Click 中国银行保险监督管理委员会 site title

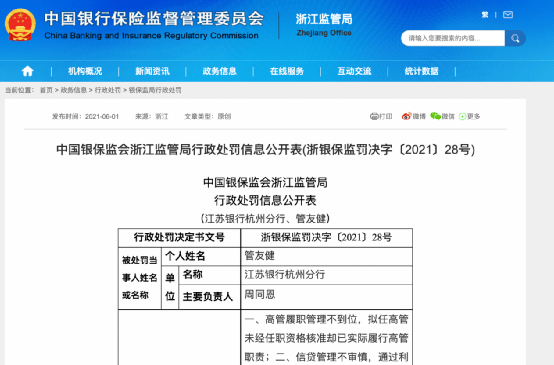(x=154, y=18)
